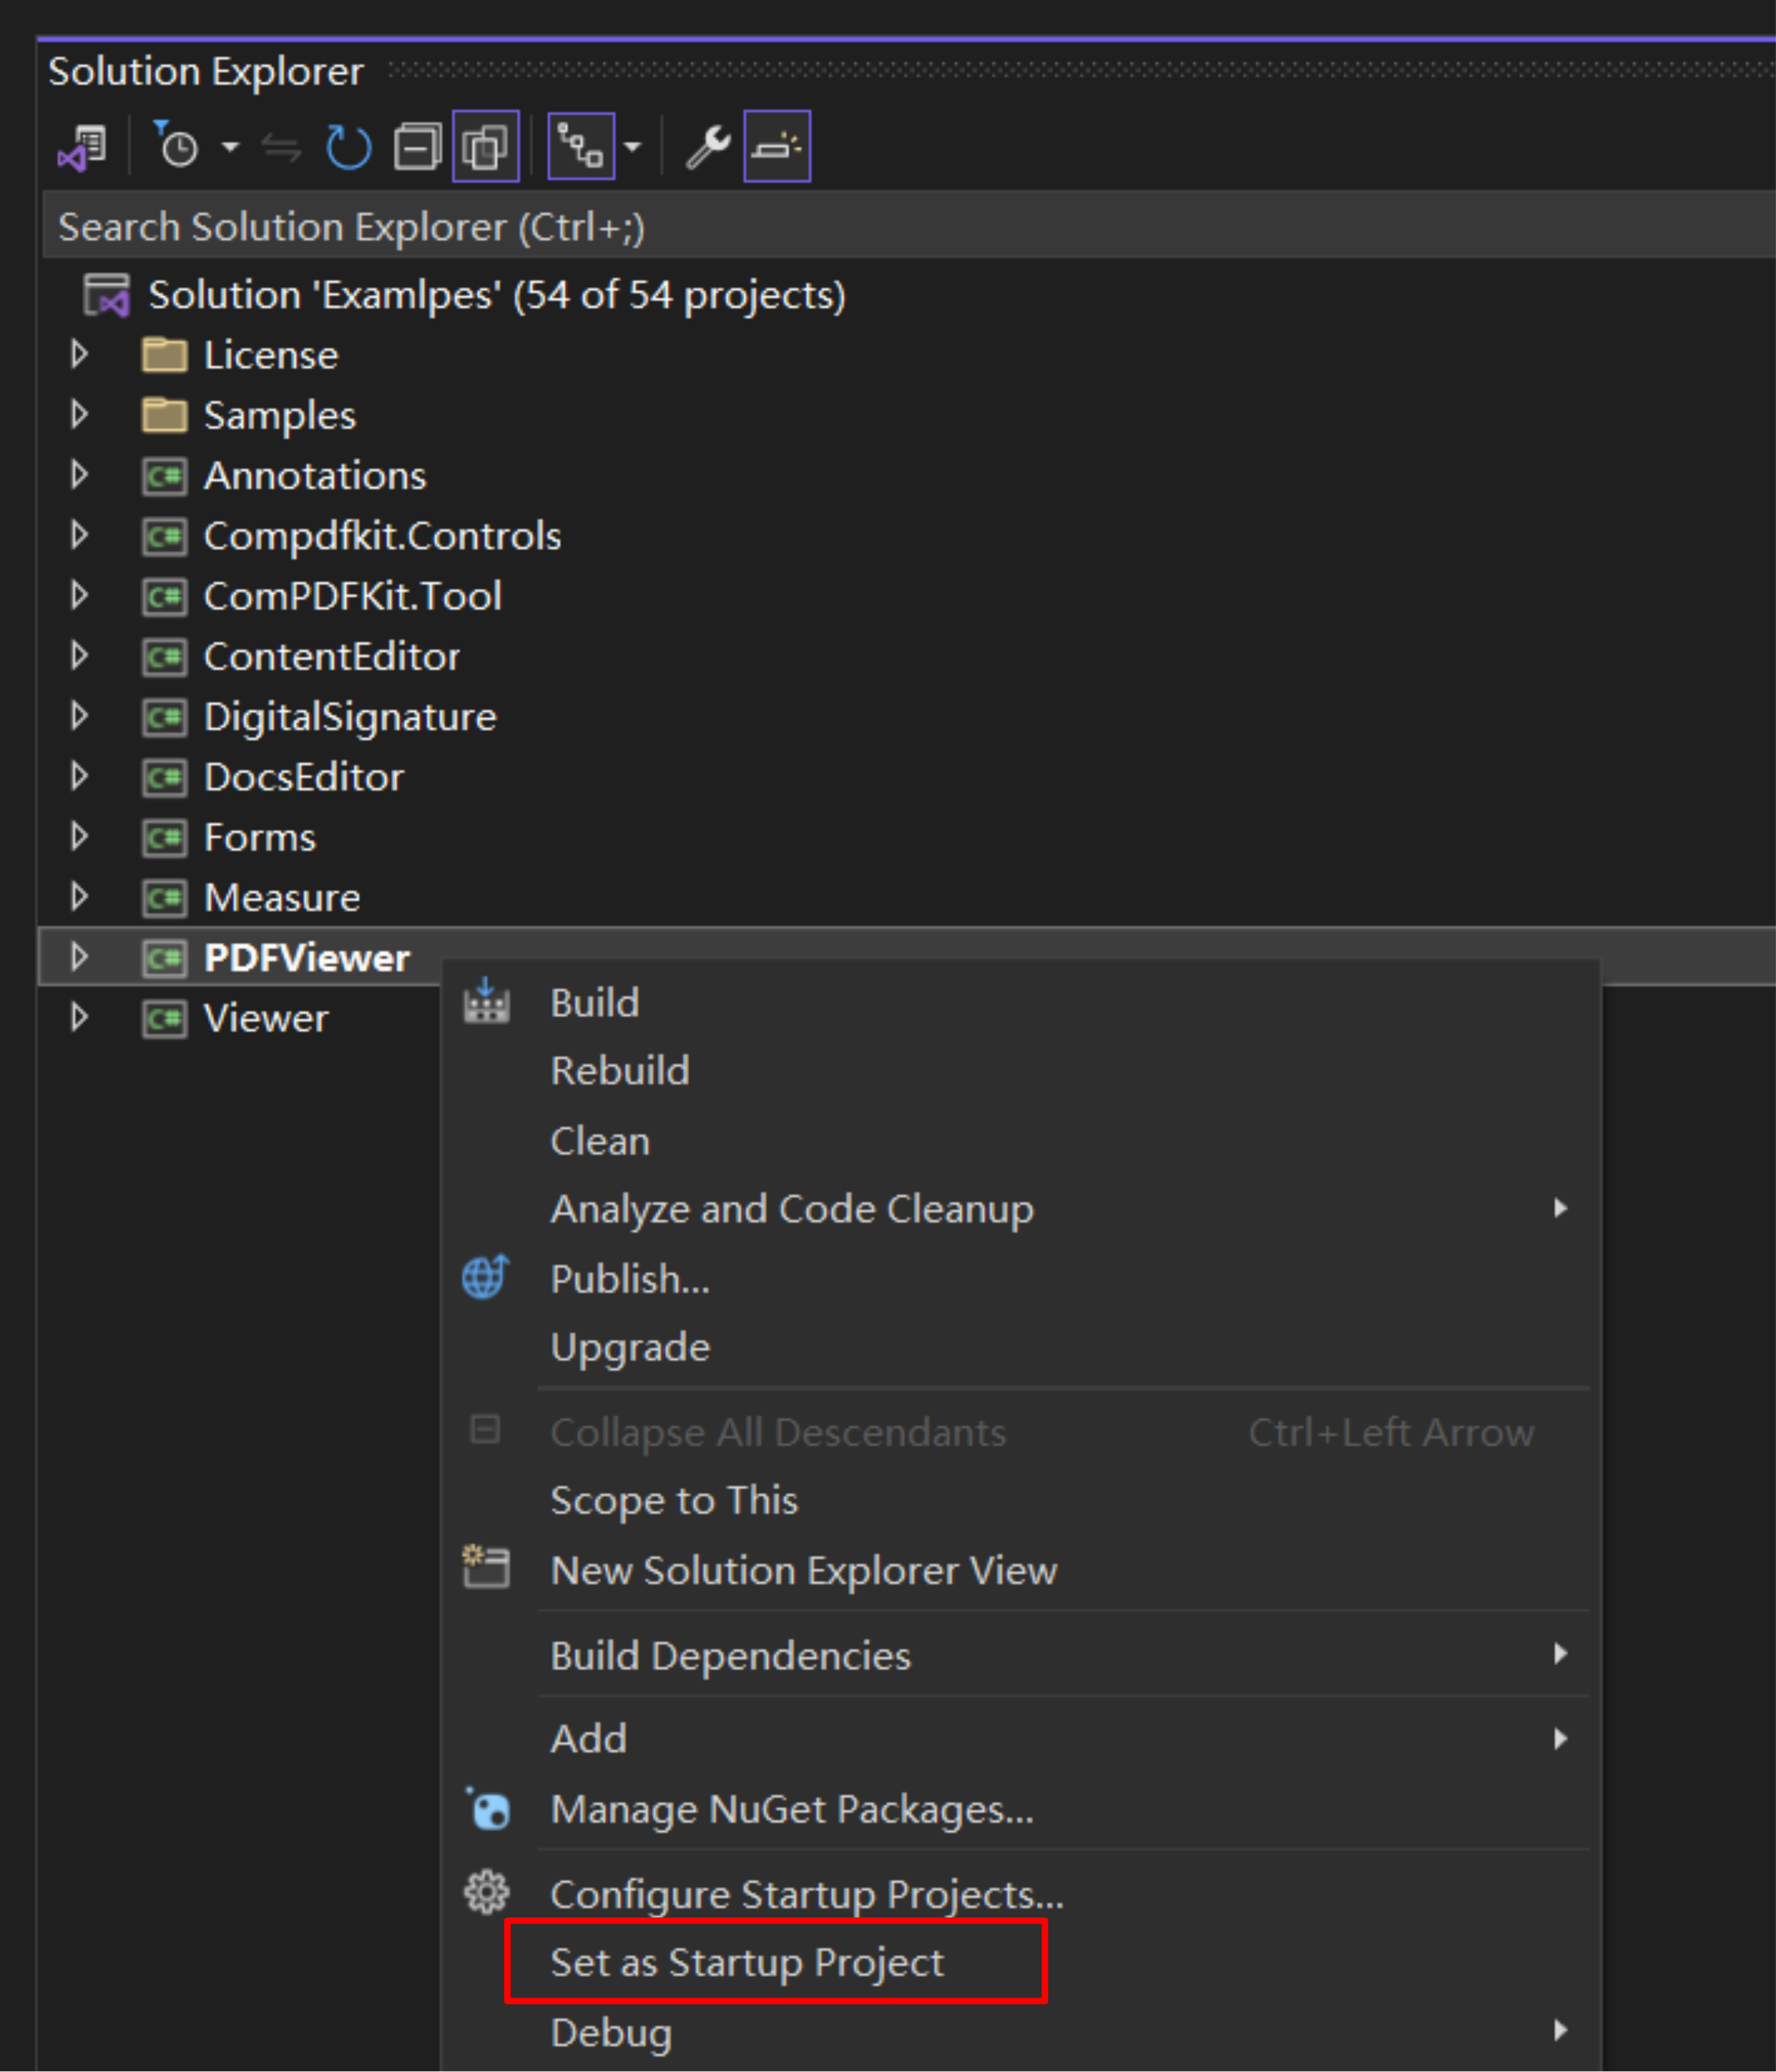1776x2072 pixels.
Task: Click Scope to This menu entry
Action: tap(674, 1500)
